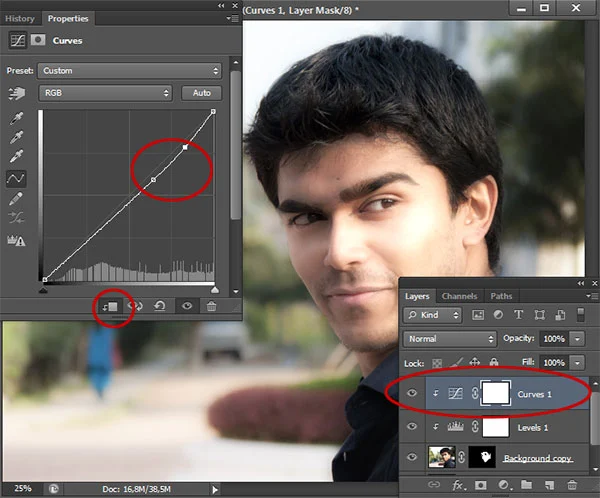Image resolution: width=600 pixels, height=498 pixels.
Task: Filter layers by type layers icon
Action: pyautogui.click(x=518, y=315)
